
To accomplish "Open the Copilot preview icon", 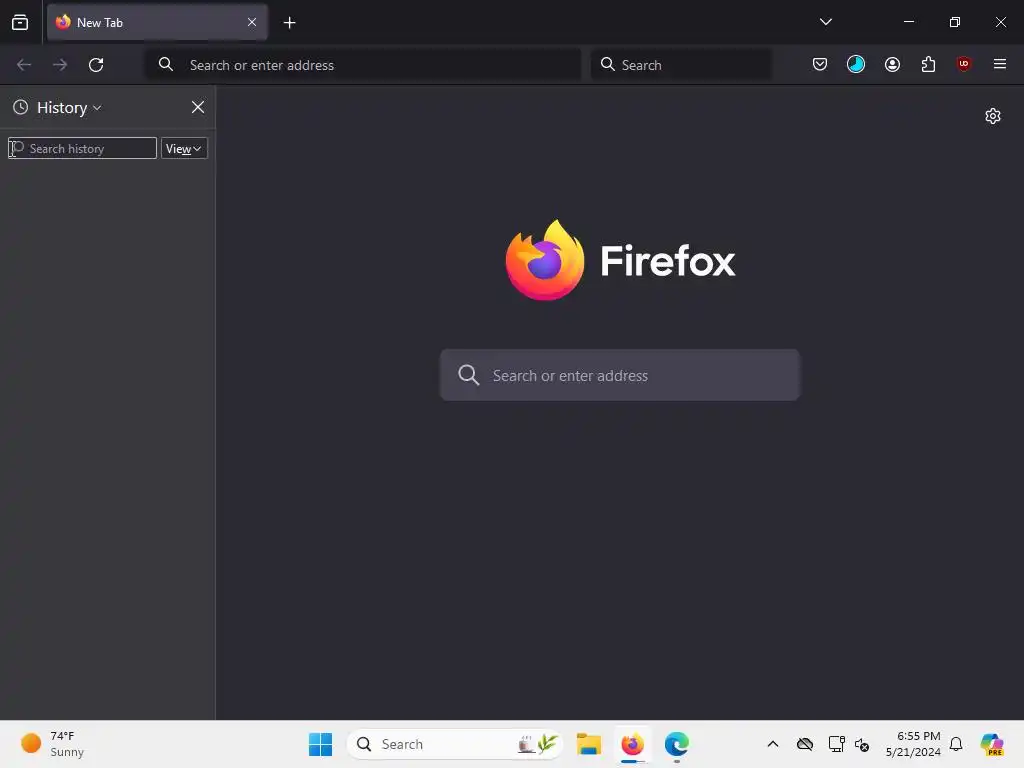I will 992,744.
